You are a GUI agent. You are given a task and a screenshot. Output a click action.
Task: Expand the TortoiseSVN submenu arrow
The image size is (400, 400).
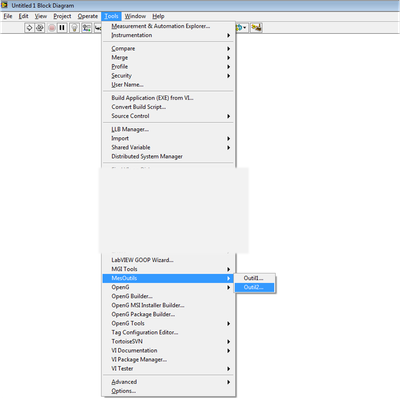[x=228, y=342]
